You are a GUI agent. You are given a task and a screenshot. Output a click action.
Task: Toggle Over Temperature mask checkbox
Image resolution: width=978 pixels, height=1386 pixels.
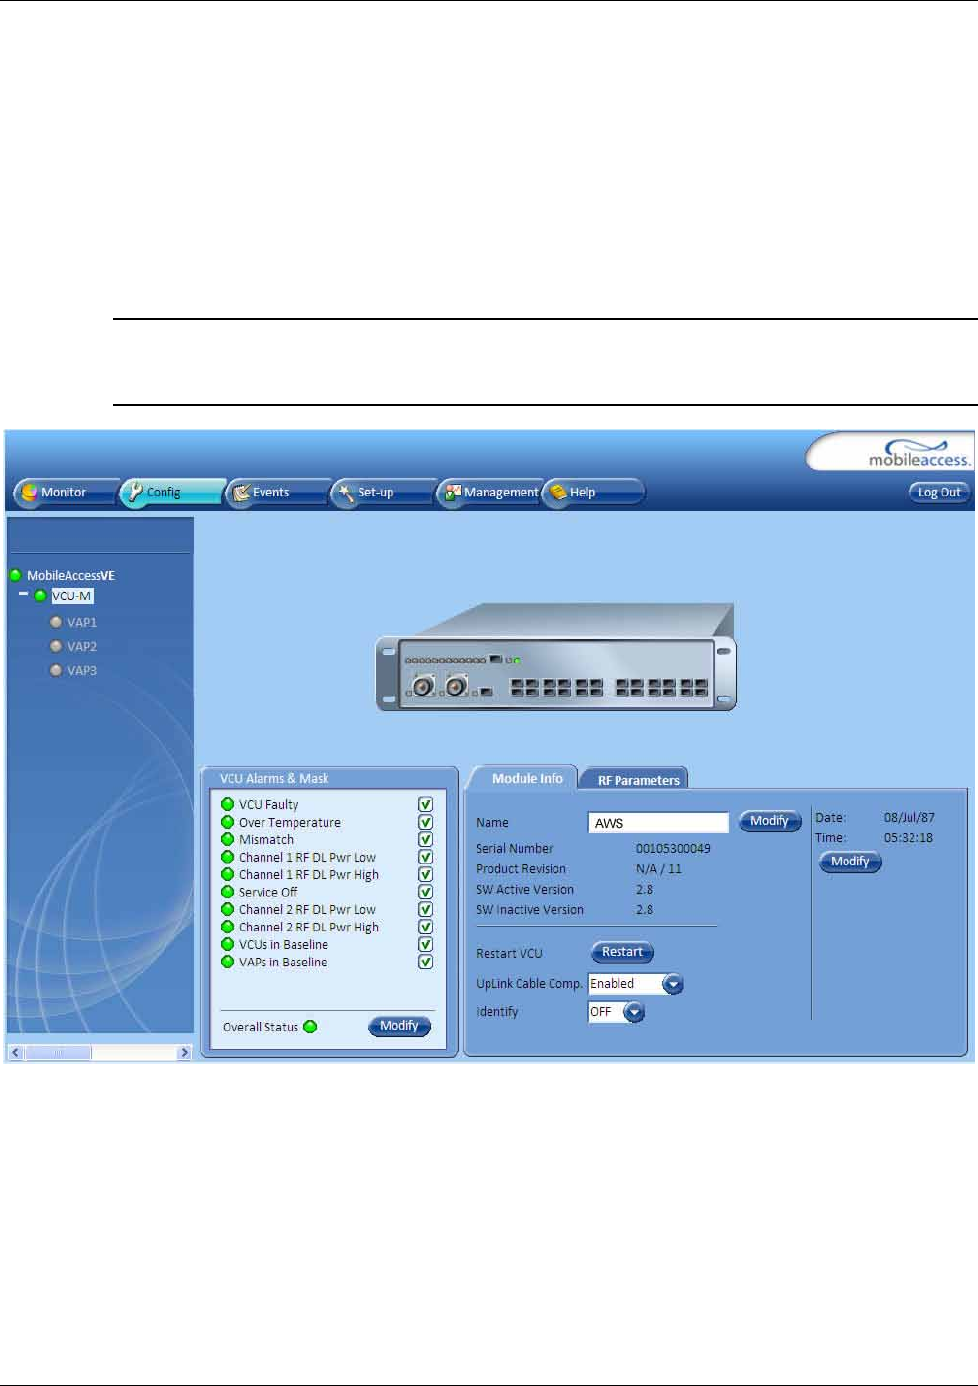[425, 822]
